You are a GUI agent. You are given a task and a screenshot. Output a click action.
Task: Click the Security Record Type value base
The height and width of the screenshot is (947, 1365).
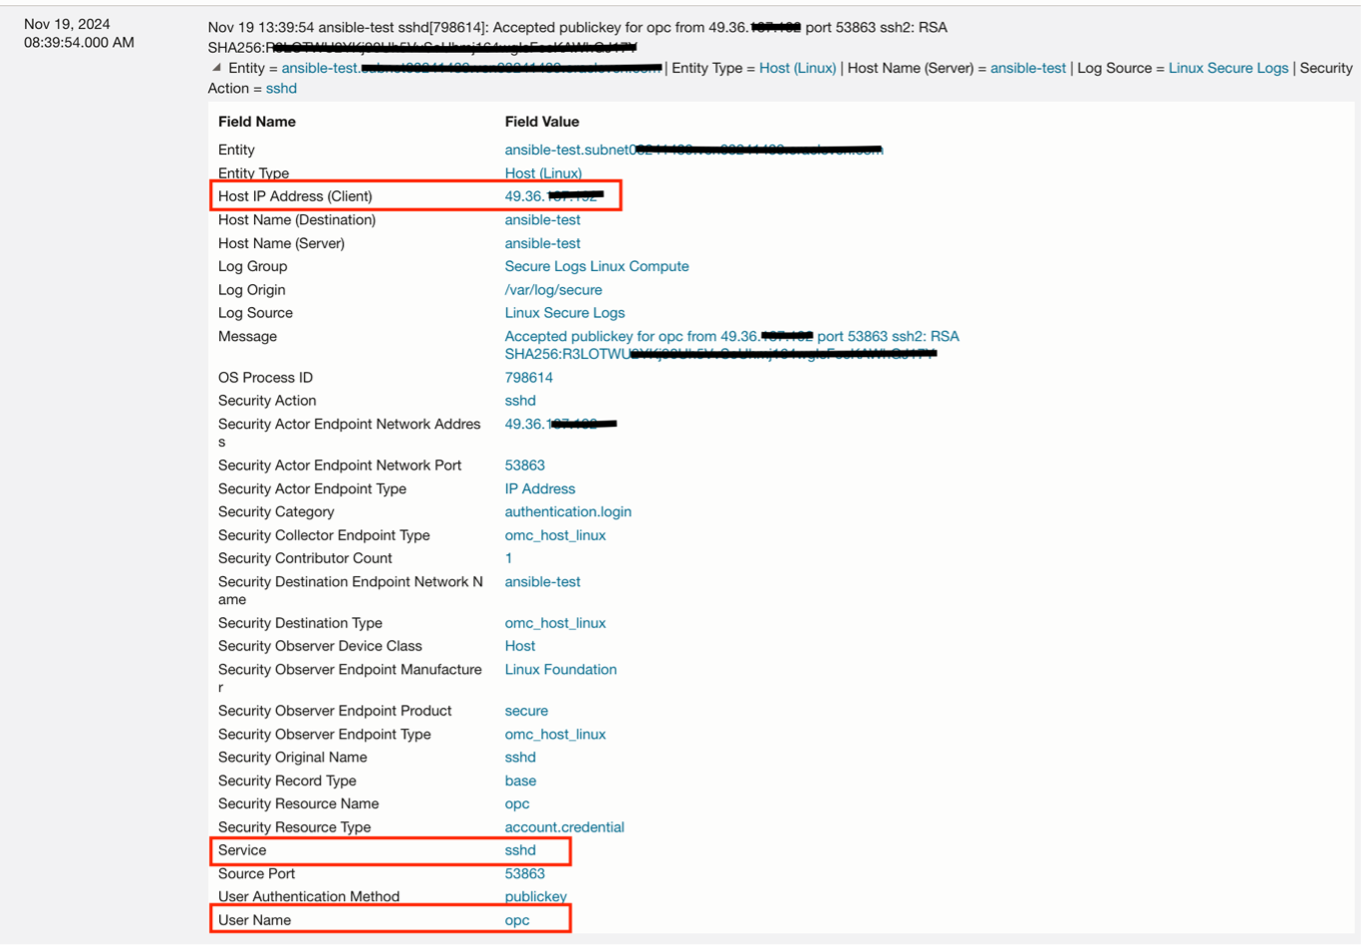click(x=520, y=781)
